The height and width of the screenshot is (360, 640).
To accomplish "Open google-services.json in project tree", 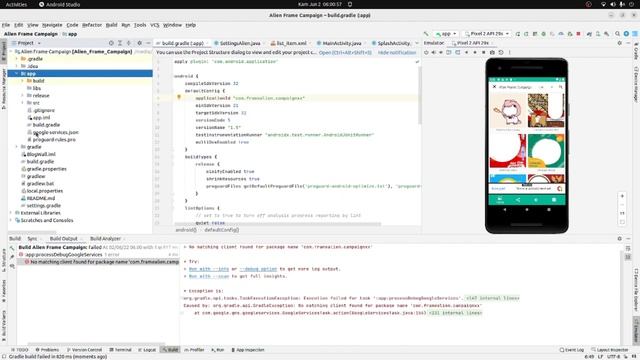I will tap(56, 132).
